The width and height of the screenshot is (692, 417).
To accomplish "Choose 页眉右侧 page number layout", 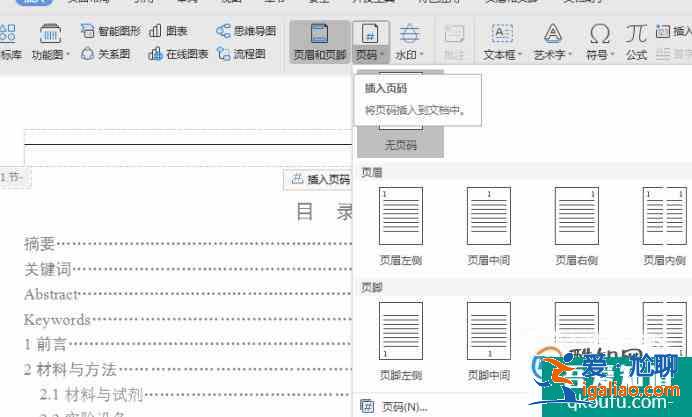I will point(576,226).
